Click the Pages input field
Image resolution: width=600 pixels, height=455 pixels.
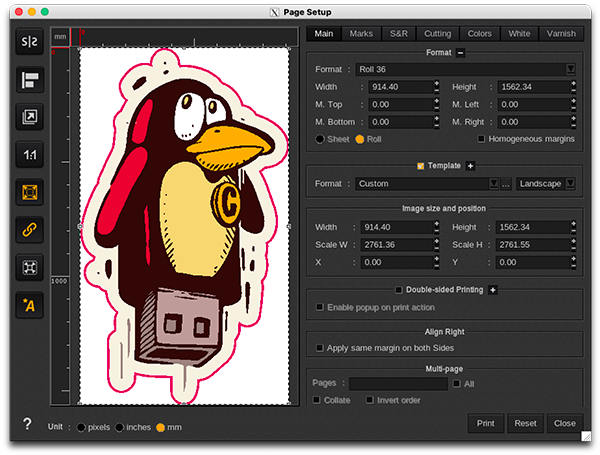[x=398, y=383]
